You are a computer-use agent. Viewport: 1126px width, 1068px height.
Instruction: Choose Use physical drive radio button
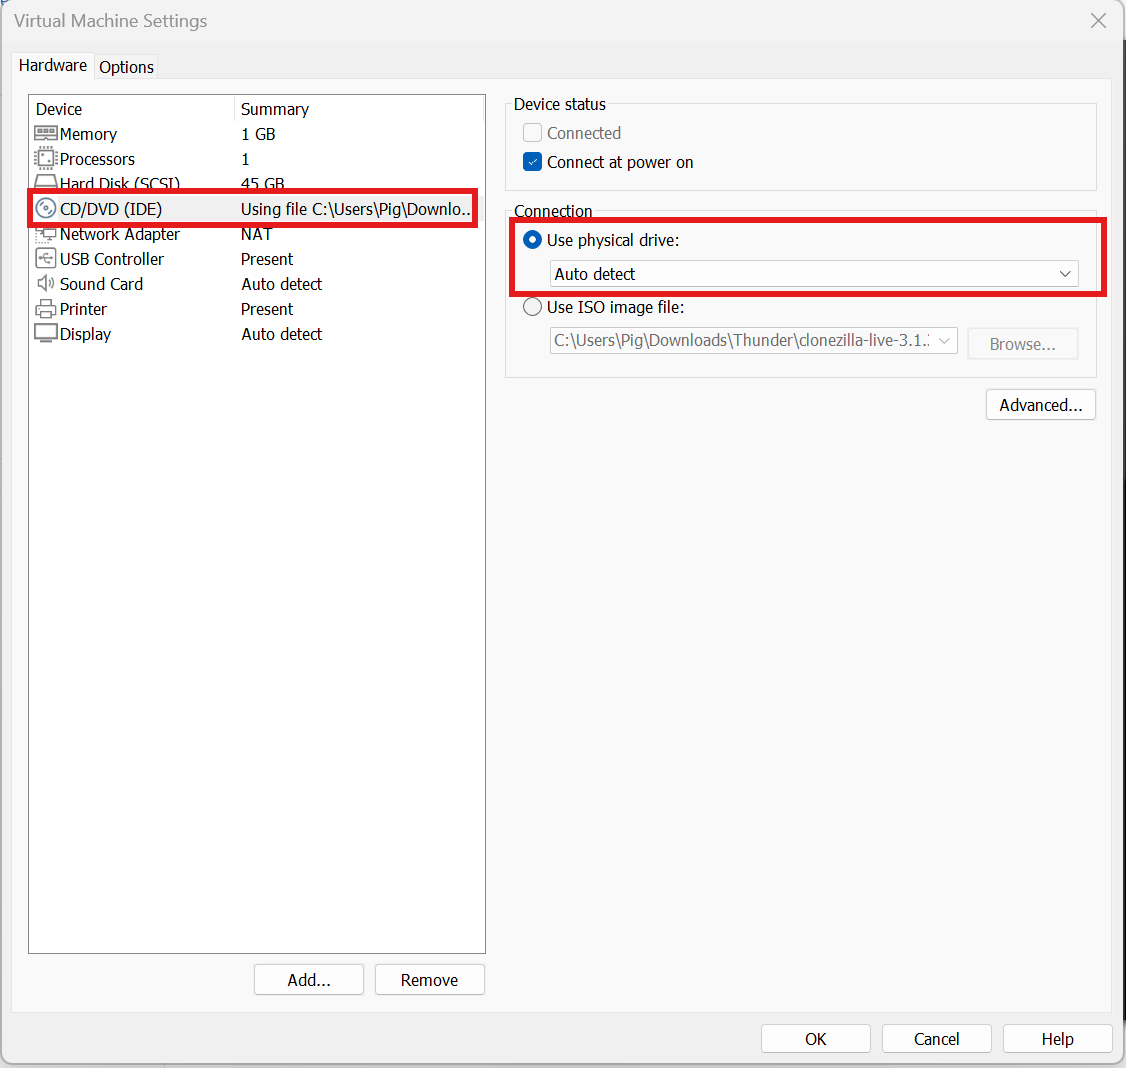coord(533,240)
